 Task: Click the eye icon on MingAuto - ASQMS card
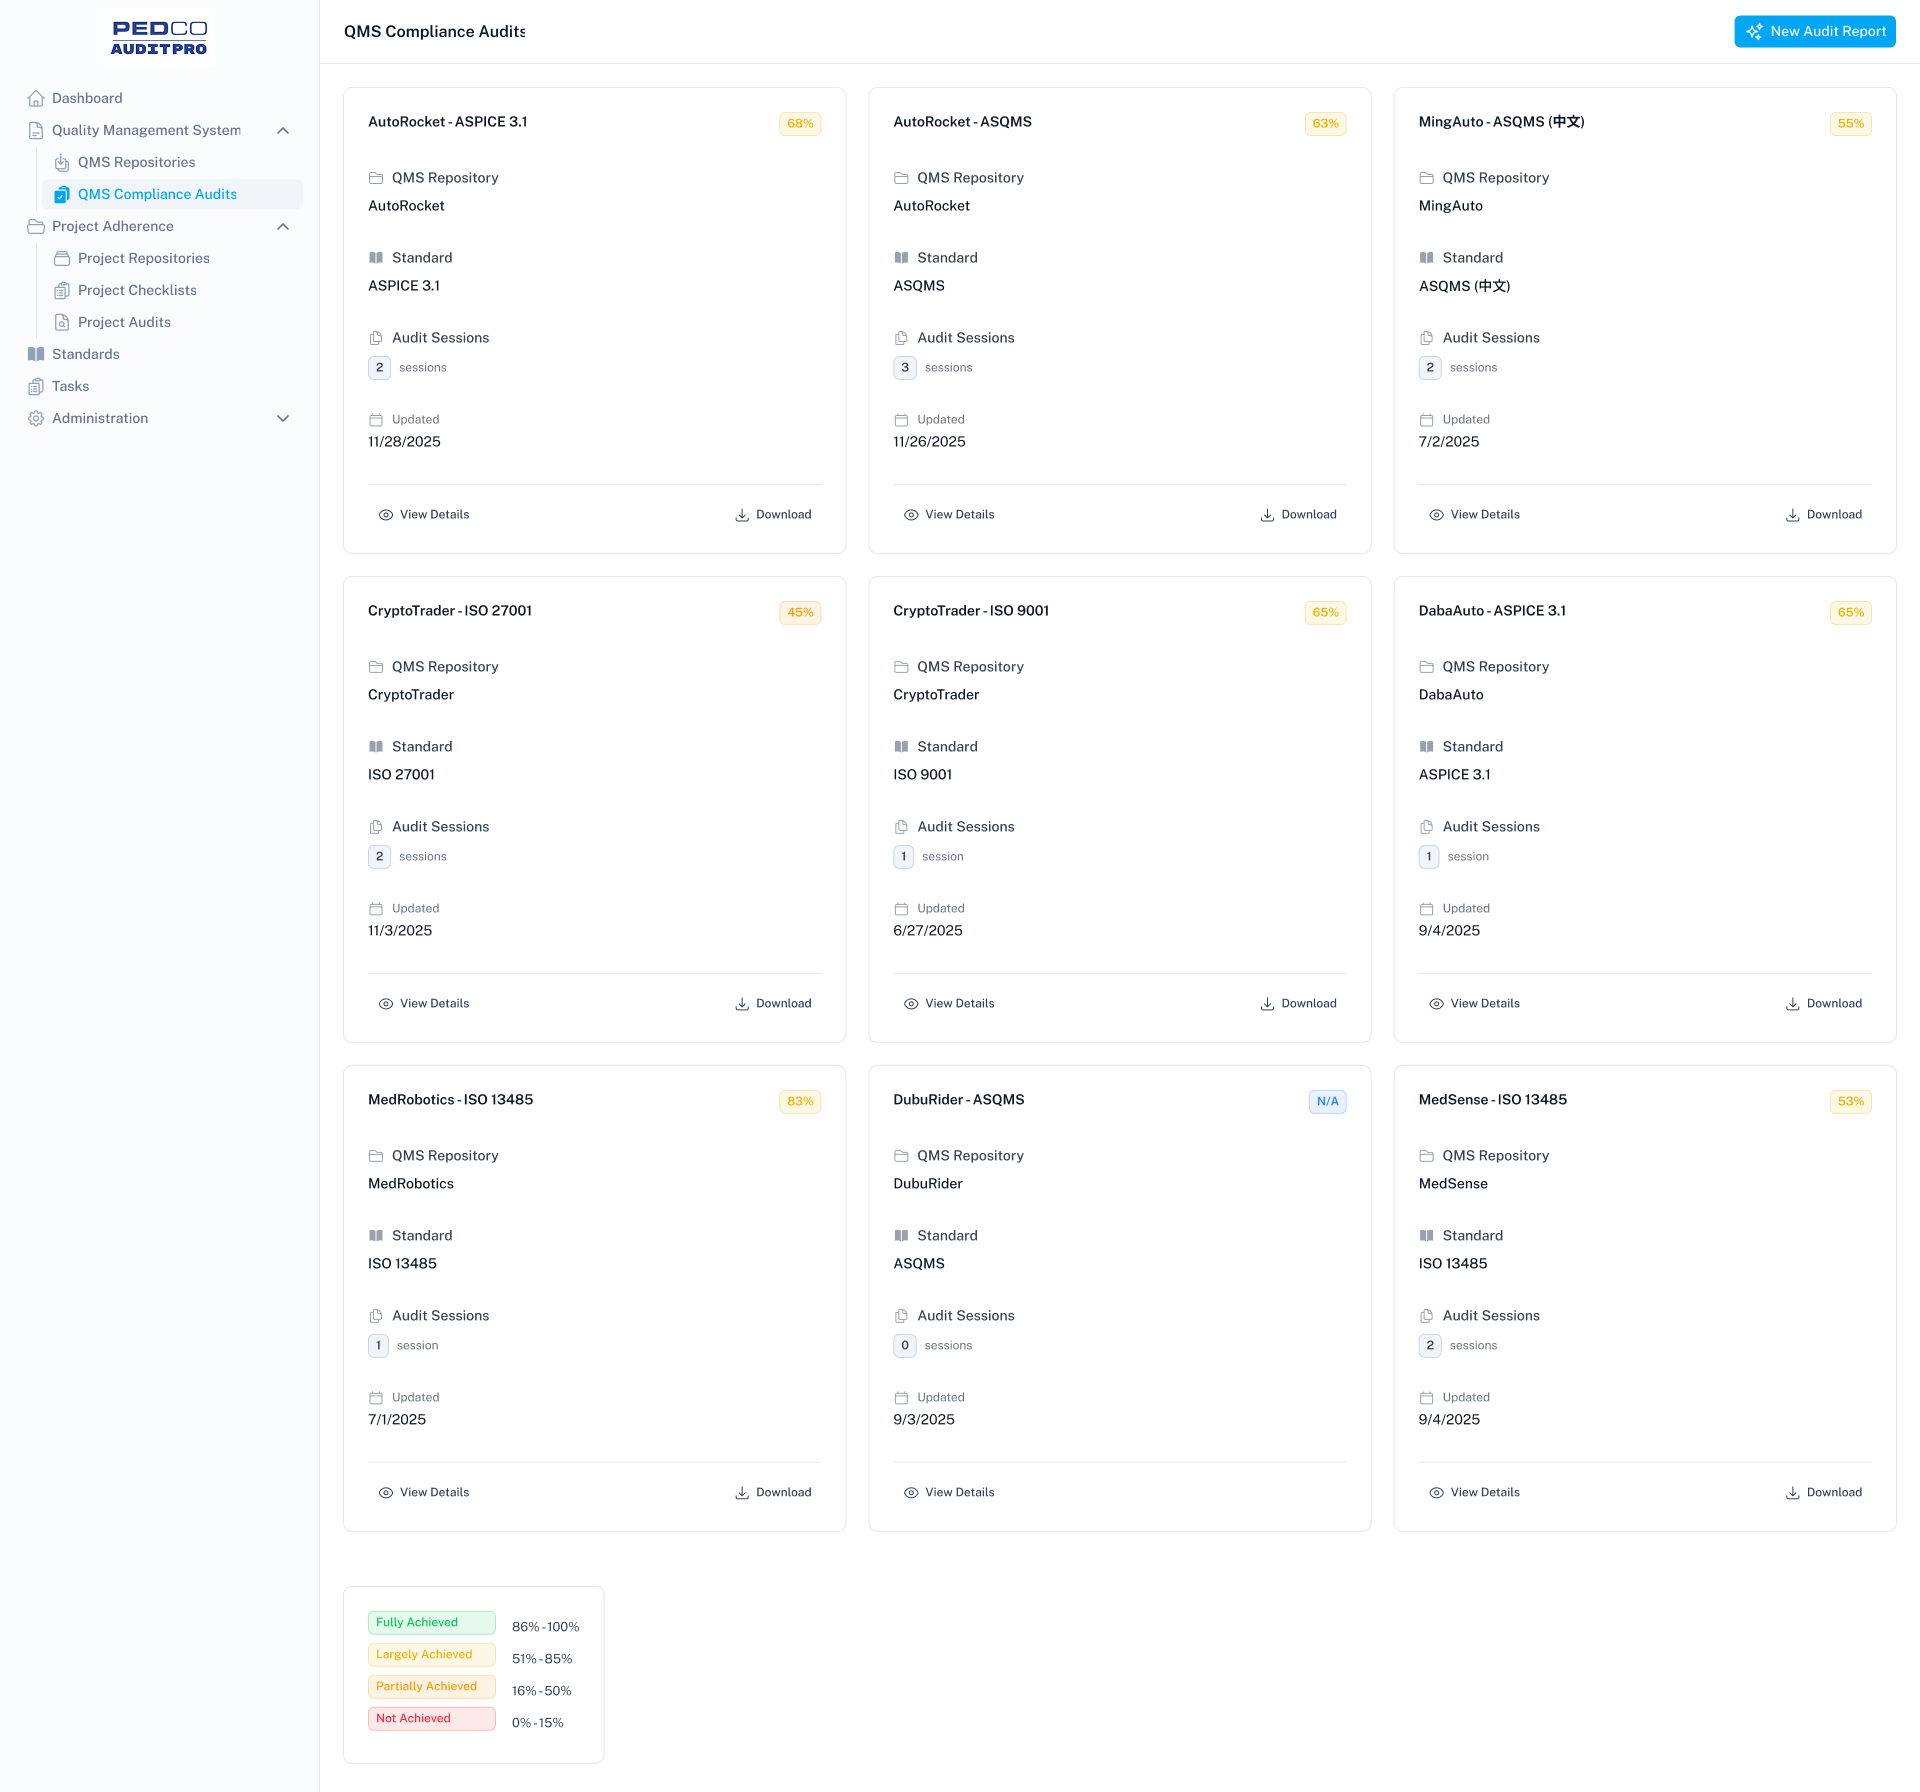click(x=1436, y=515)
